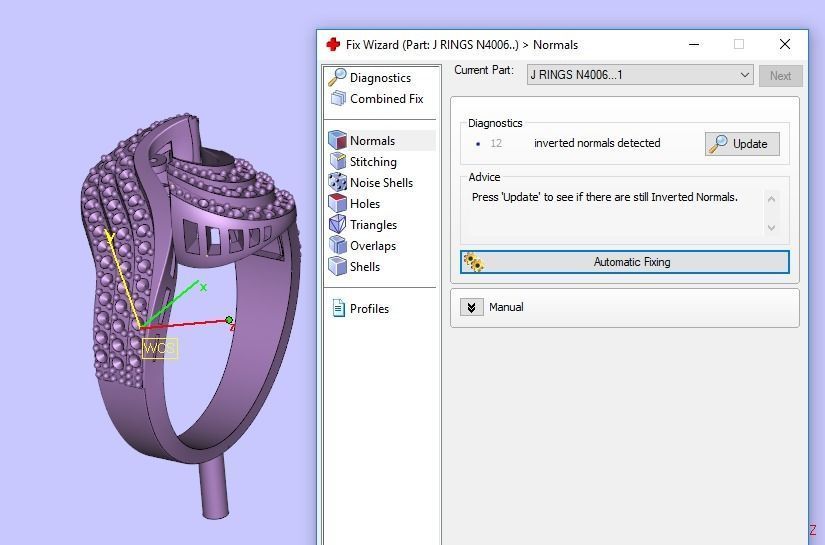The height and width of the screenshot is (545, 825).
Task: Switch to Combined Fix page
Action: coord(386,98)
